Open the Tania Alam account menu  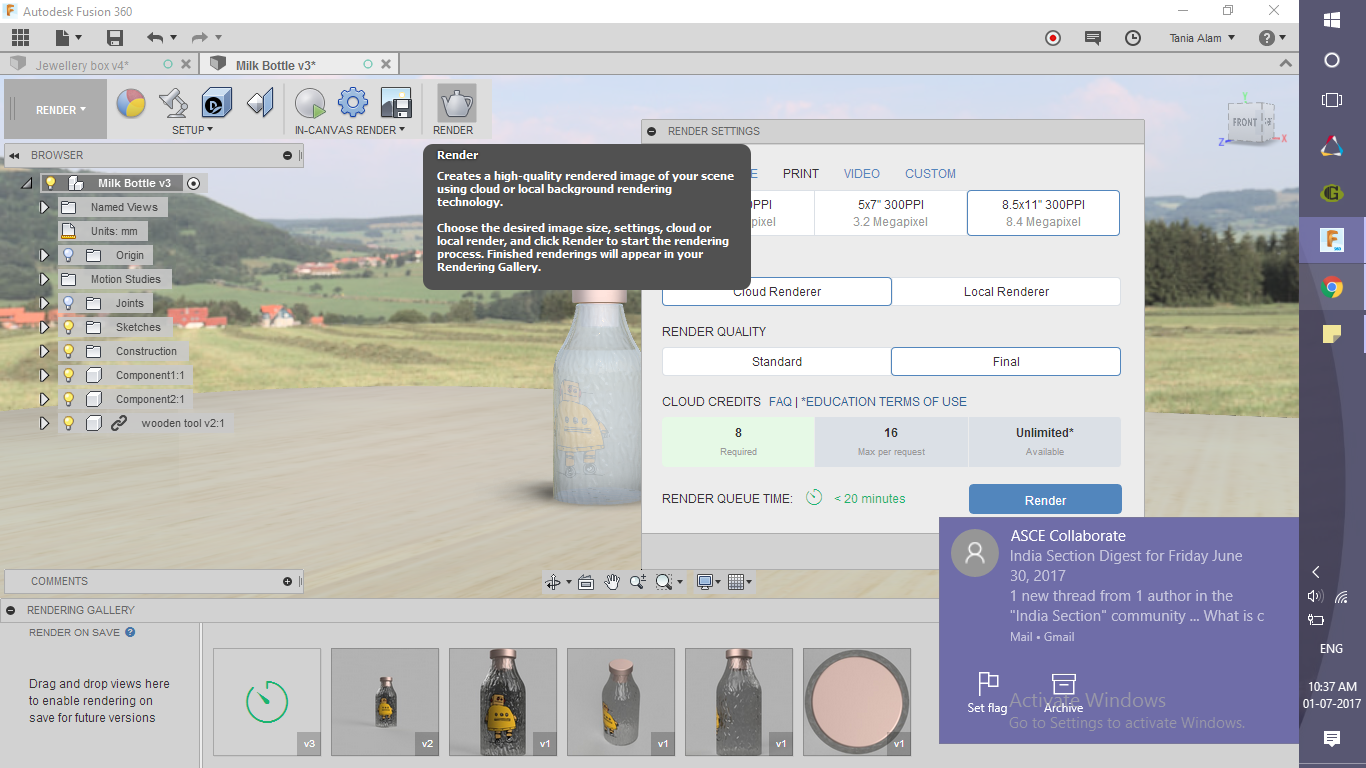(x=1202, y=38)
